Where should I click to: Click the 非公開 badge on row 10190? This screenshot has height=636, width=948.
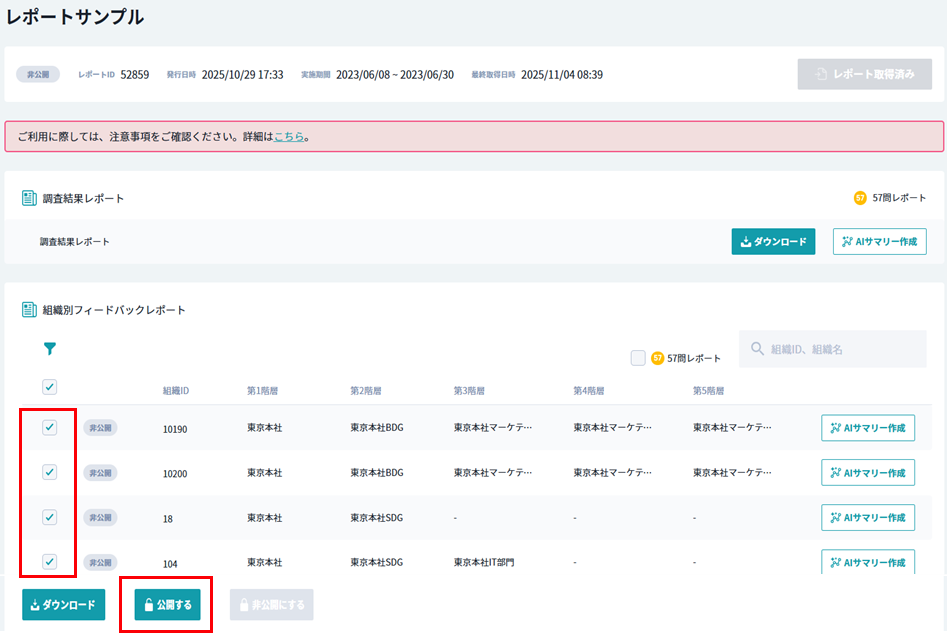click(x=100, y=427)
